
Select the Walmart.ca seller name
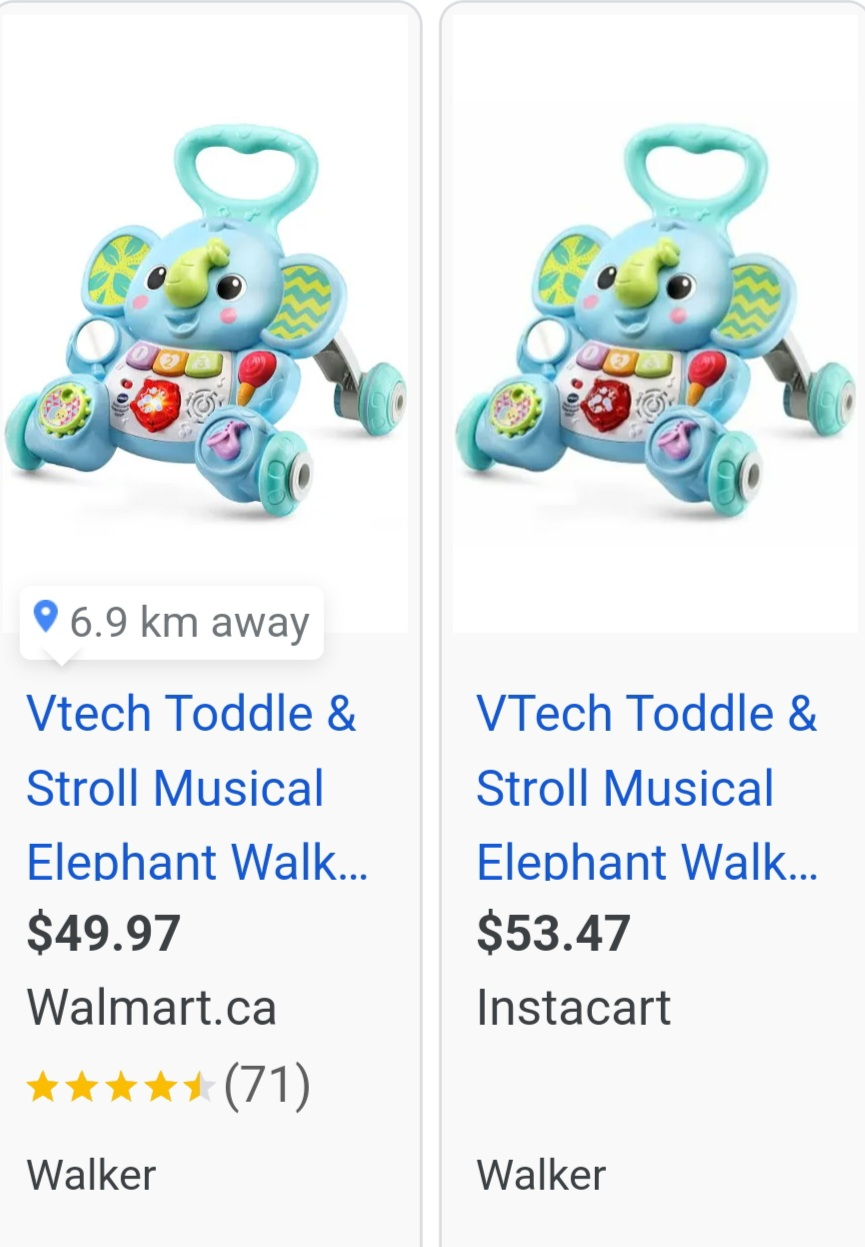click(x=151, y=1007)
